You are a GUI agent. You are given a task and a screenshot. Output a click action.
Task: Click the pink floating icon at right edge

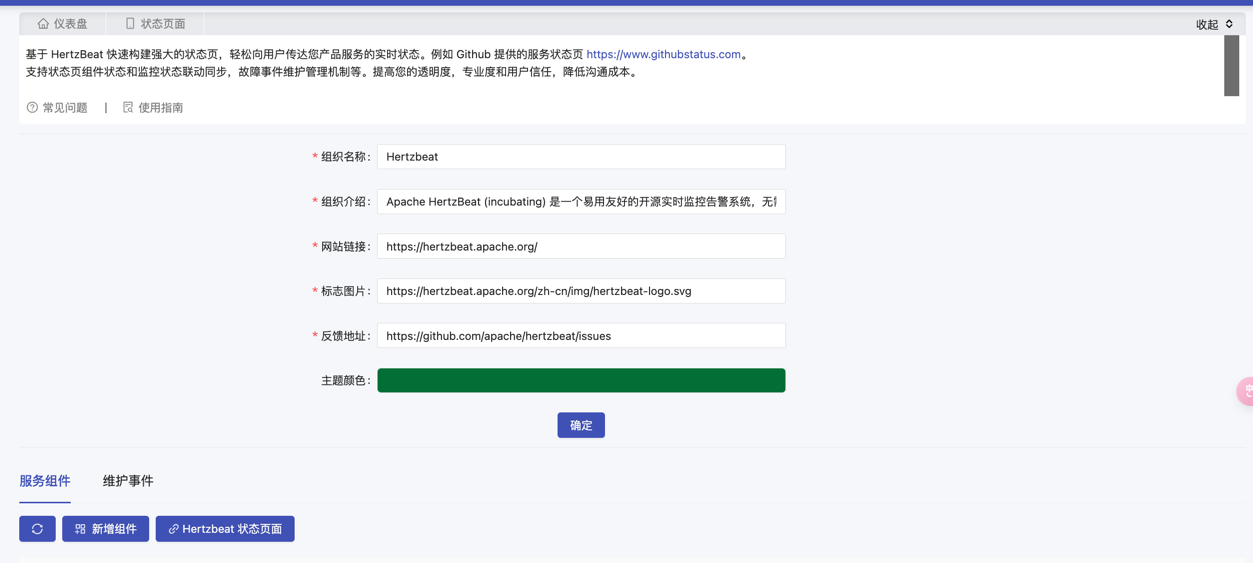[x=1245, y=391]
